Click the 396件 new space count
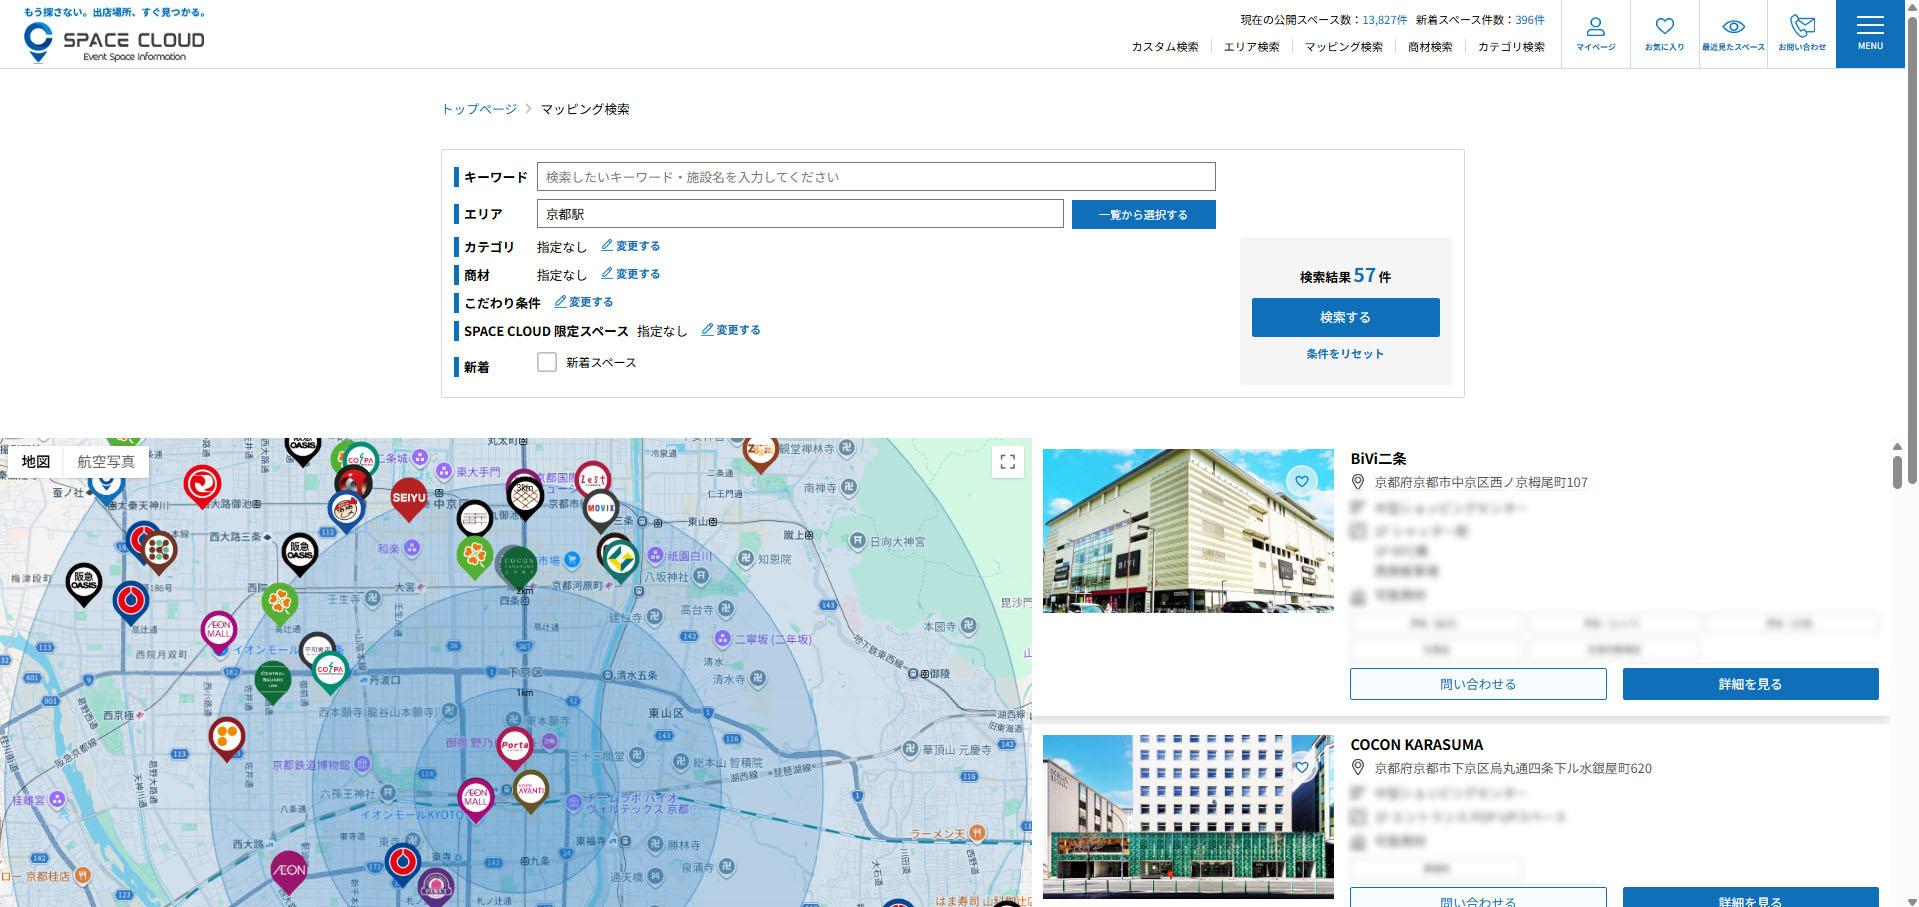Viewport: 1919px width, 907px height. pos(1530,20)
